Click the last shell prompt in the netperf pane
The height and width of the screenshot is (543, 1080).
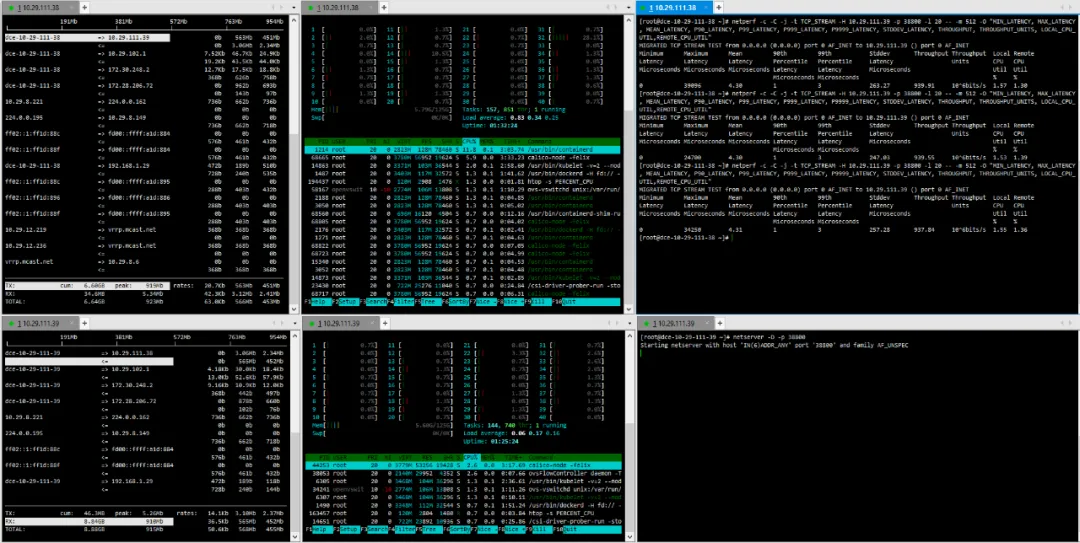tap(683, 237)
